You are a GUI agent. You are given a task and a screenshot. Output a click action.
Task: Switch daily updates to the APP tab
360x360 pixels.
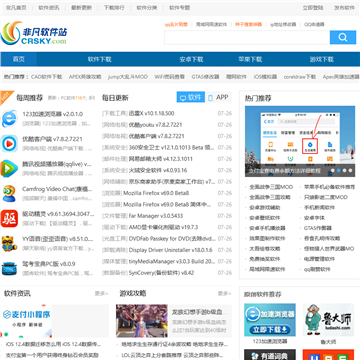click(219, 97)
